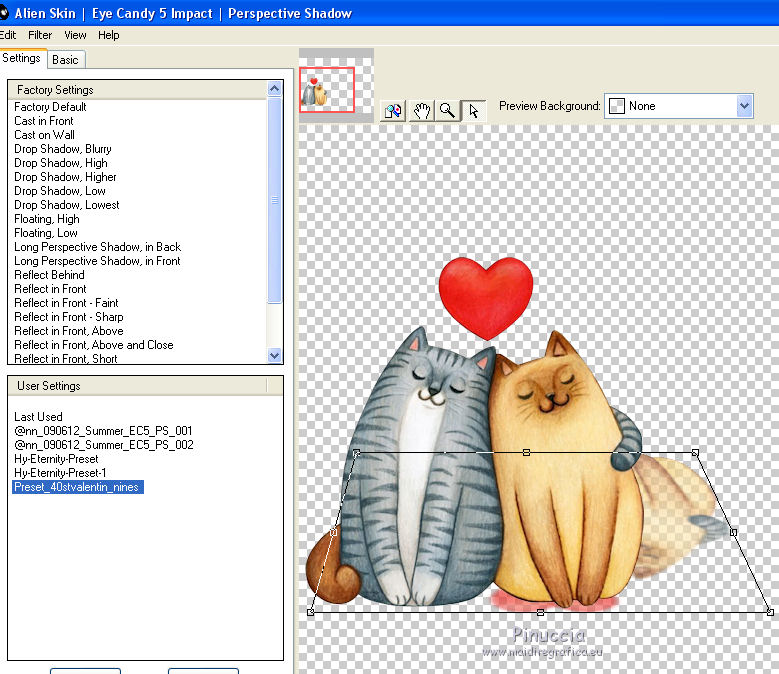
Task: Select the arrow pointer tool
Action: pos(473,111)
